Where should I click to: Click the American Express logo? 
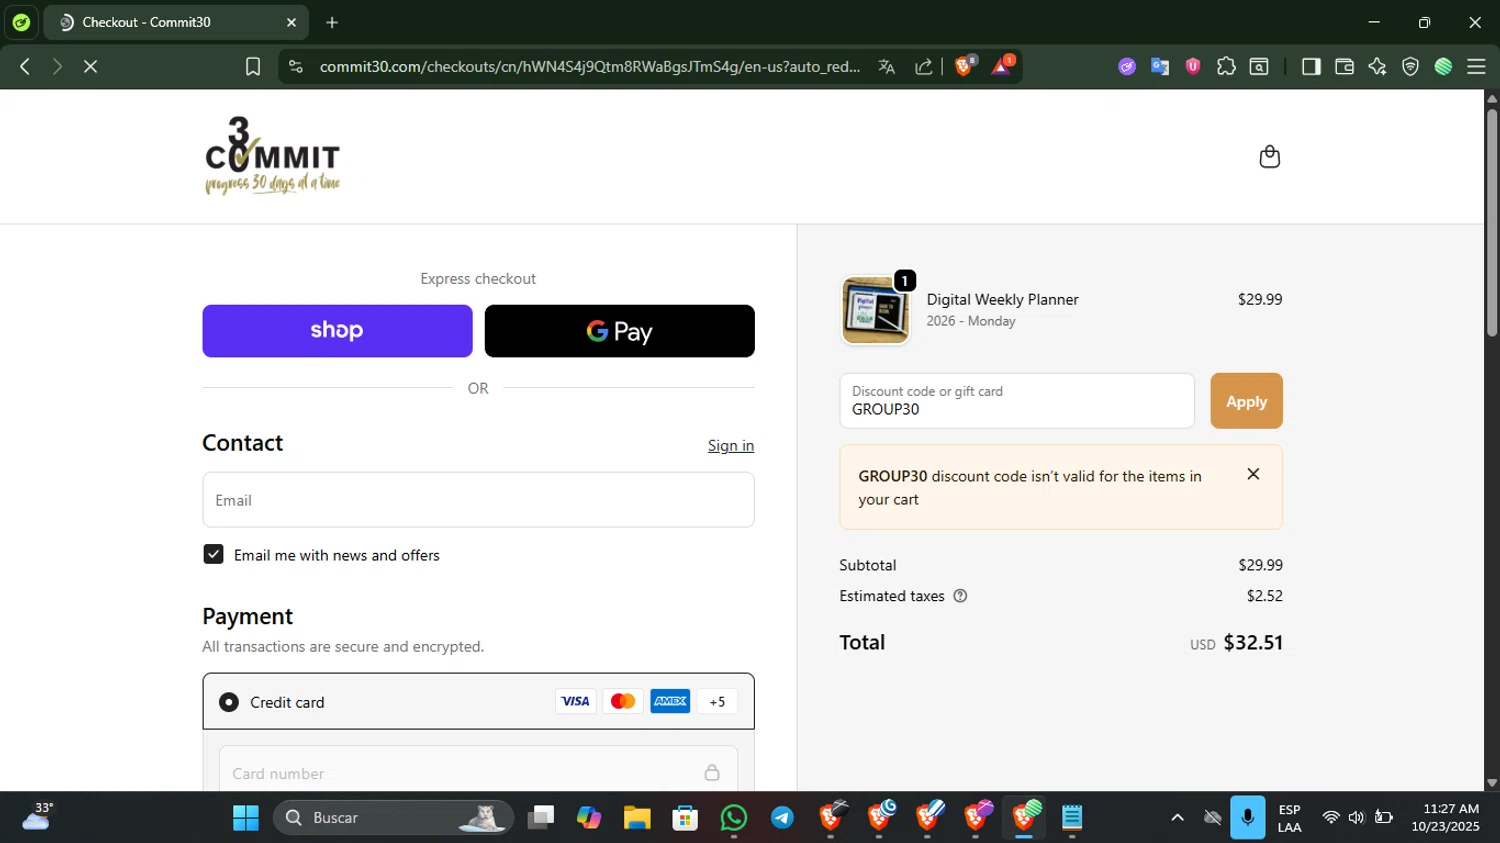670,702
